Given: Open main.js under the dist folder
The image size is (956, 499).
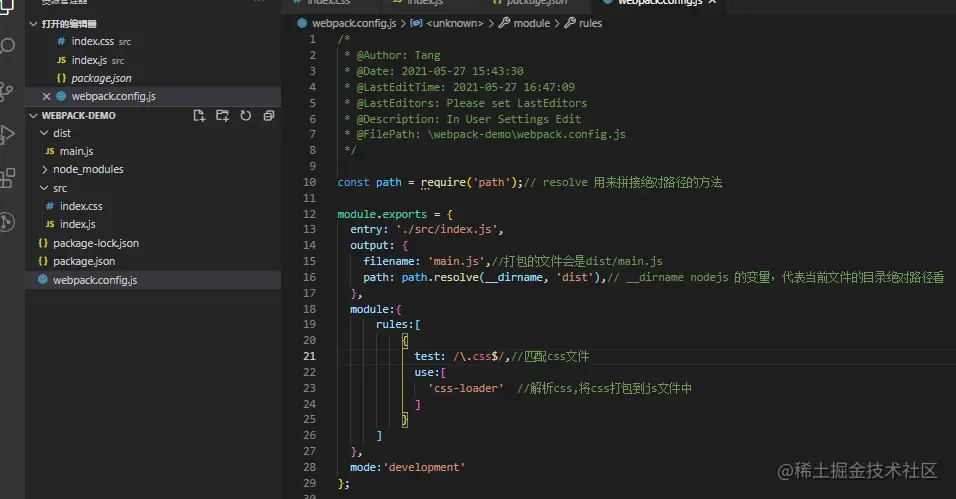Looking at the screenshot, I should [x=153, y=151].
